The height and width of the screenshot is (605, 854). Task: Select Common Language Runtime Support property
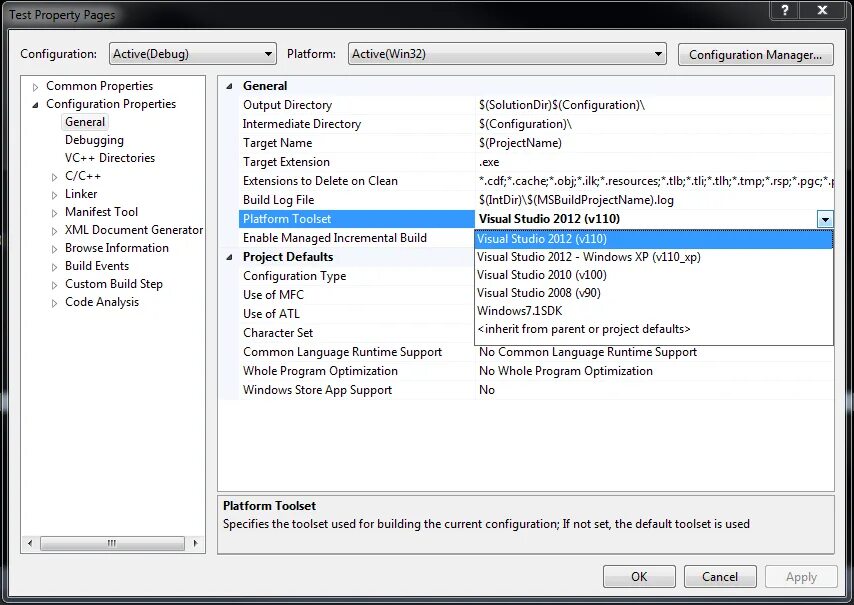357,352
